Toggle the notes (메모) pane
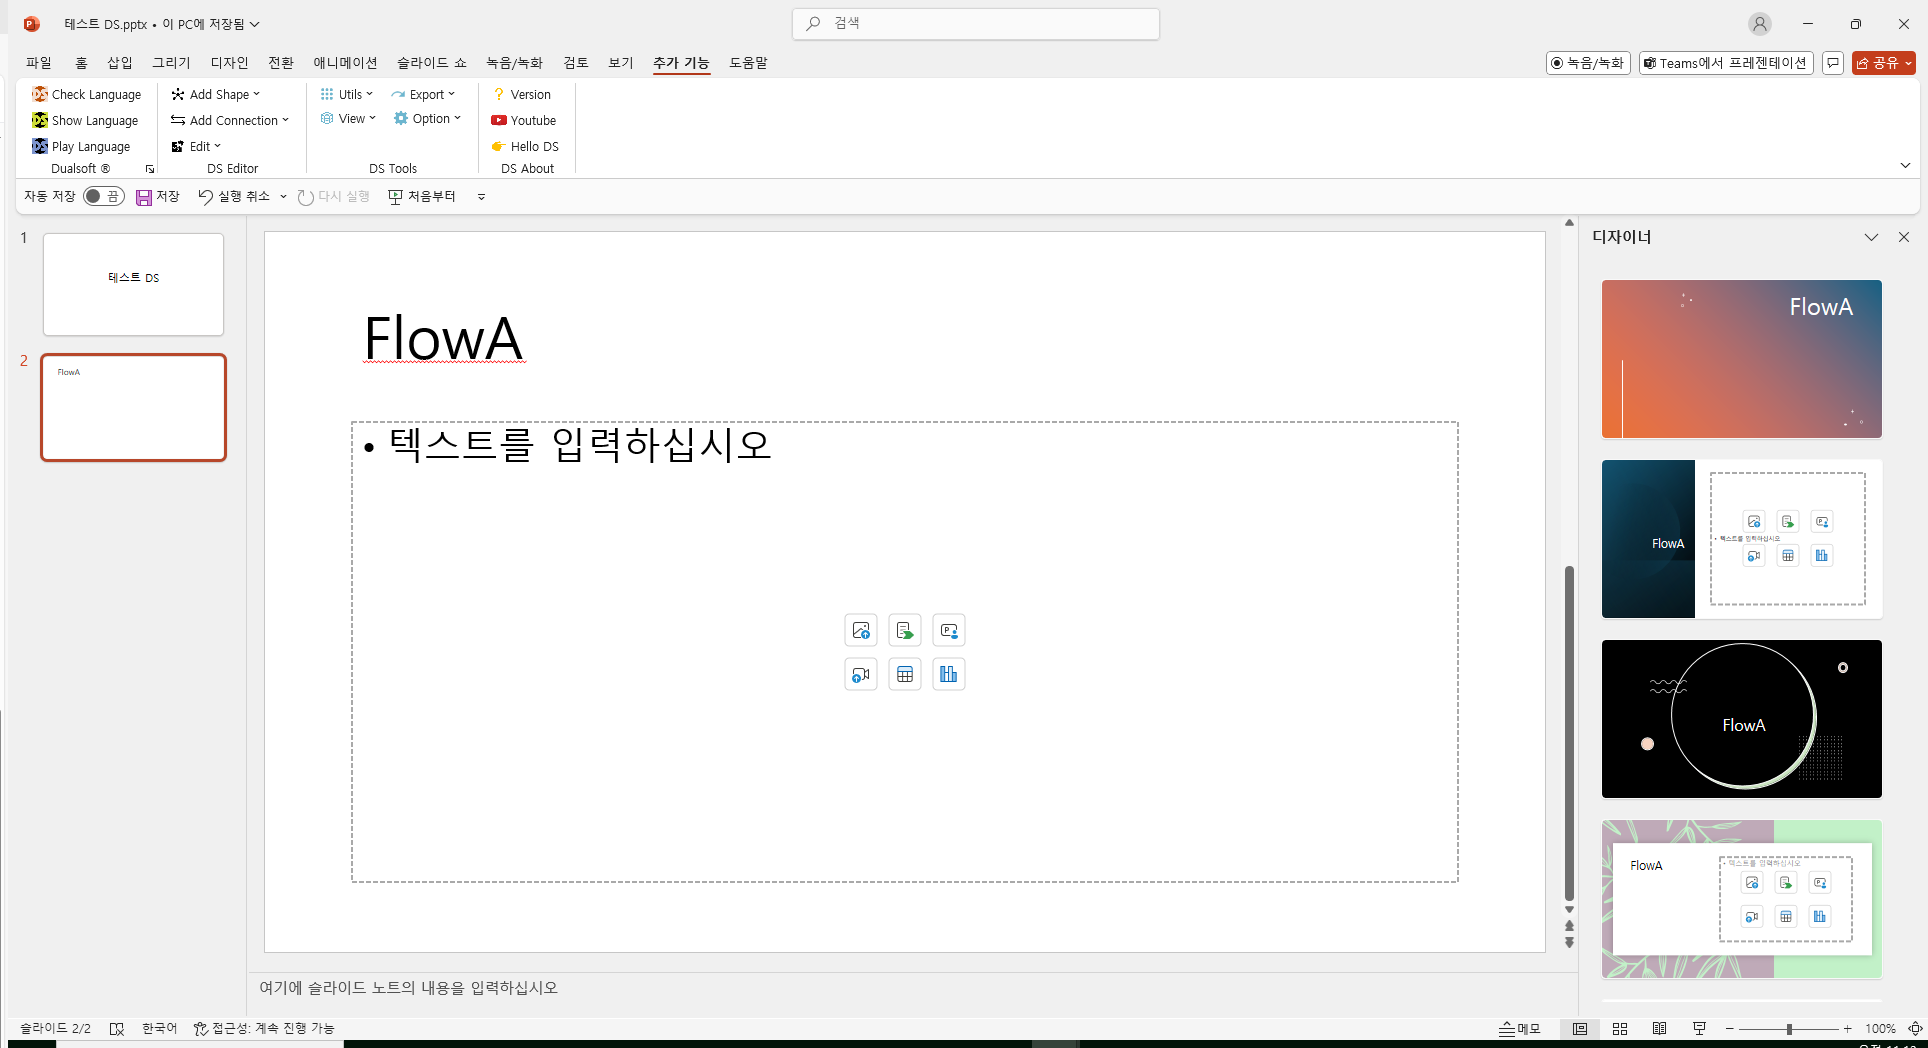The width and height of the screenshot is (1928, 1048). click(x=1520, y=1029)
